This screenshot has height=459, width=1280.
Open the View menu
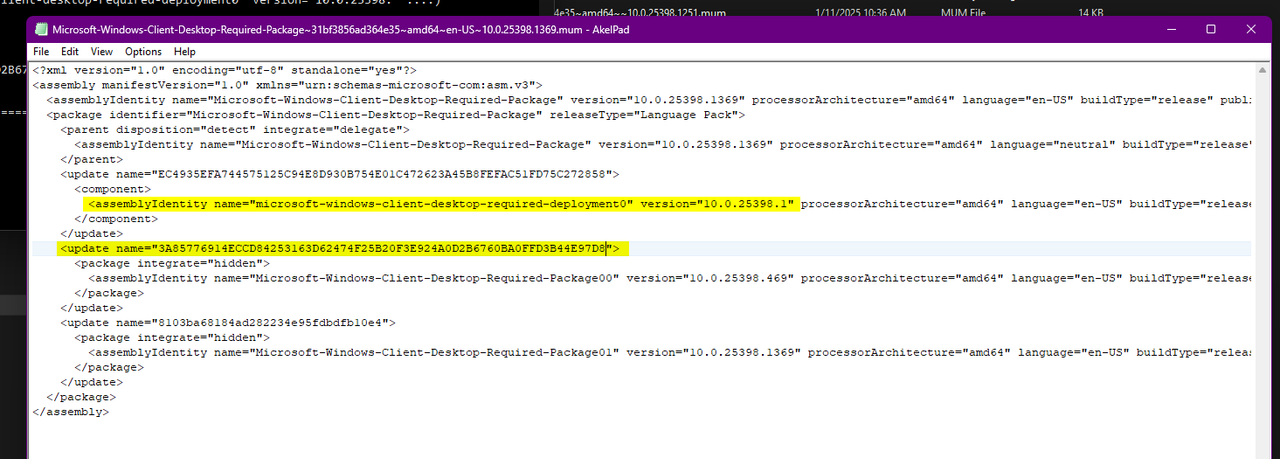click(x=102, y=51)
